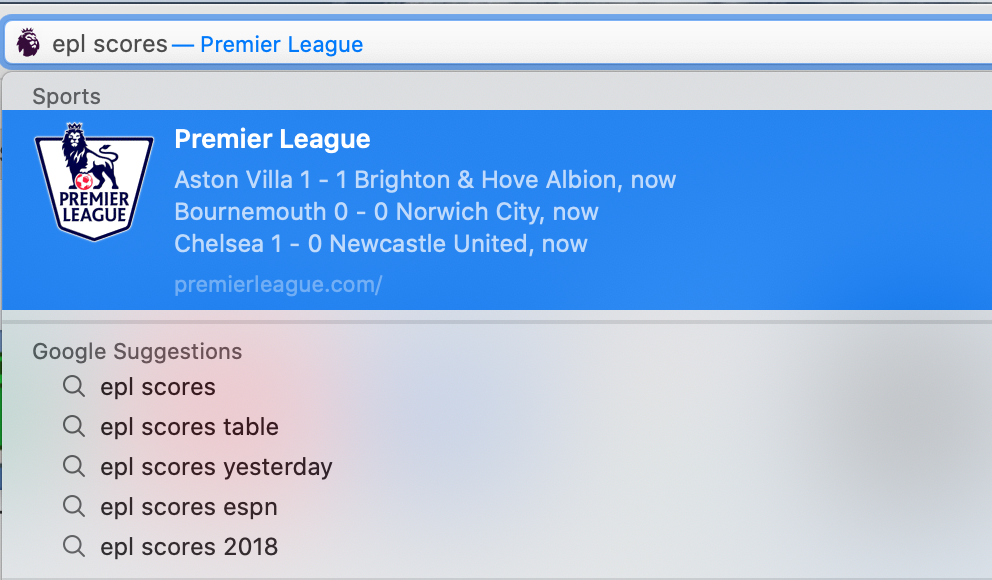Screen dimensions: 992x580
Task: Select the 'epl scores table' suggestion
Action: (x=497, y=426)
